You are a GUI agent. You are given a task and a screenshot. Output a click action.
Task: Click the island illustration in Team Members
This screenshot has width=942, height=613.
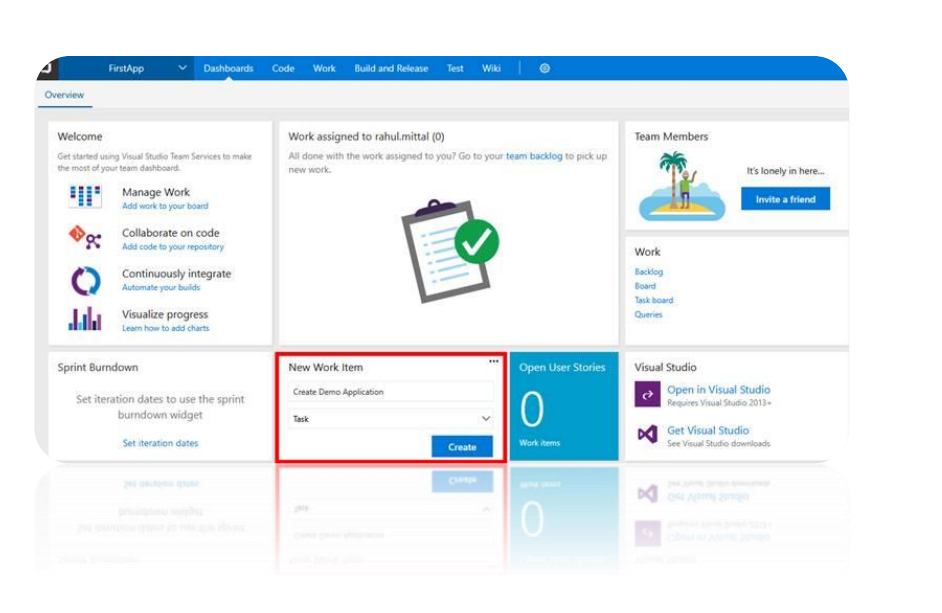681,186
